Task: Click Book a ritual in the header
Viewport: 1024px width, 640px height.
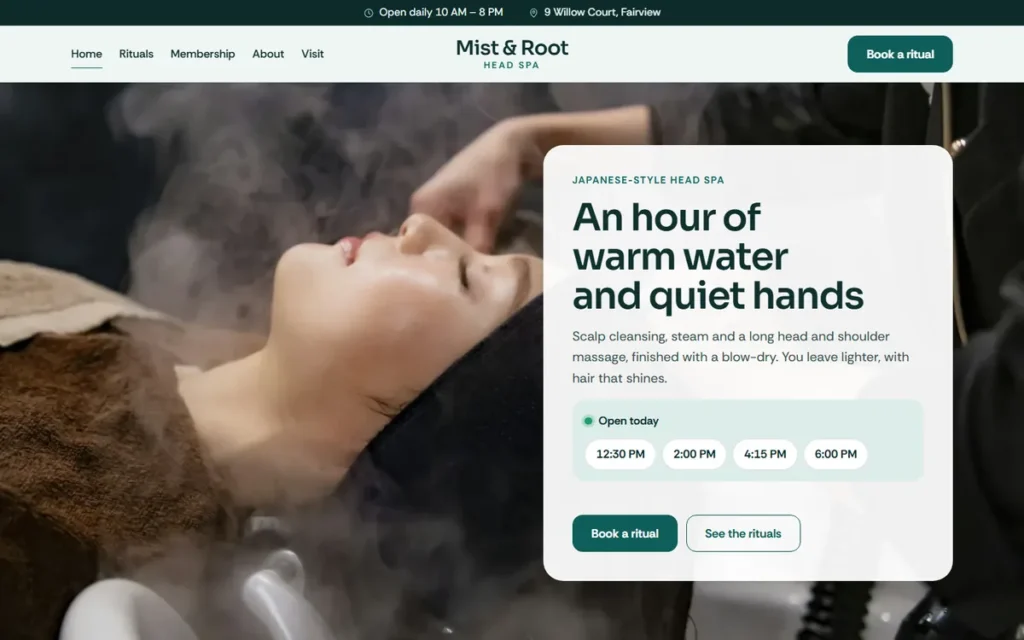Action: [x=900, y=54]
